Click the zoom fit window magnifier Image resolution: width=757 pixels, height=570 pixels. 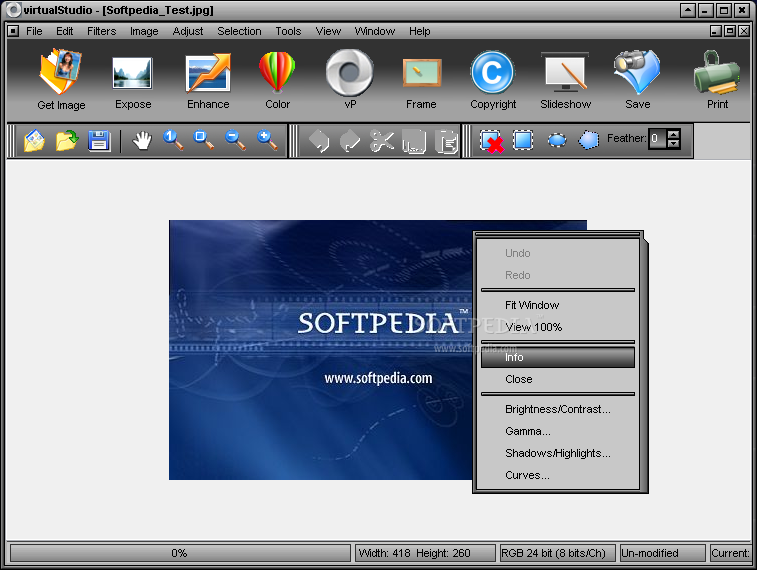click(x=203, y=140)
